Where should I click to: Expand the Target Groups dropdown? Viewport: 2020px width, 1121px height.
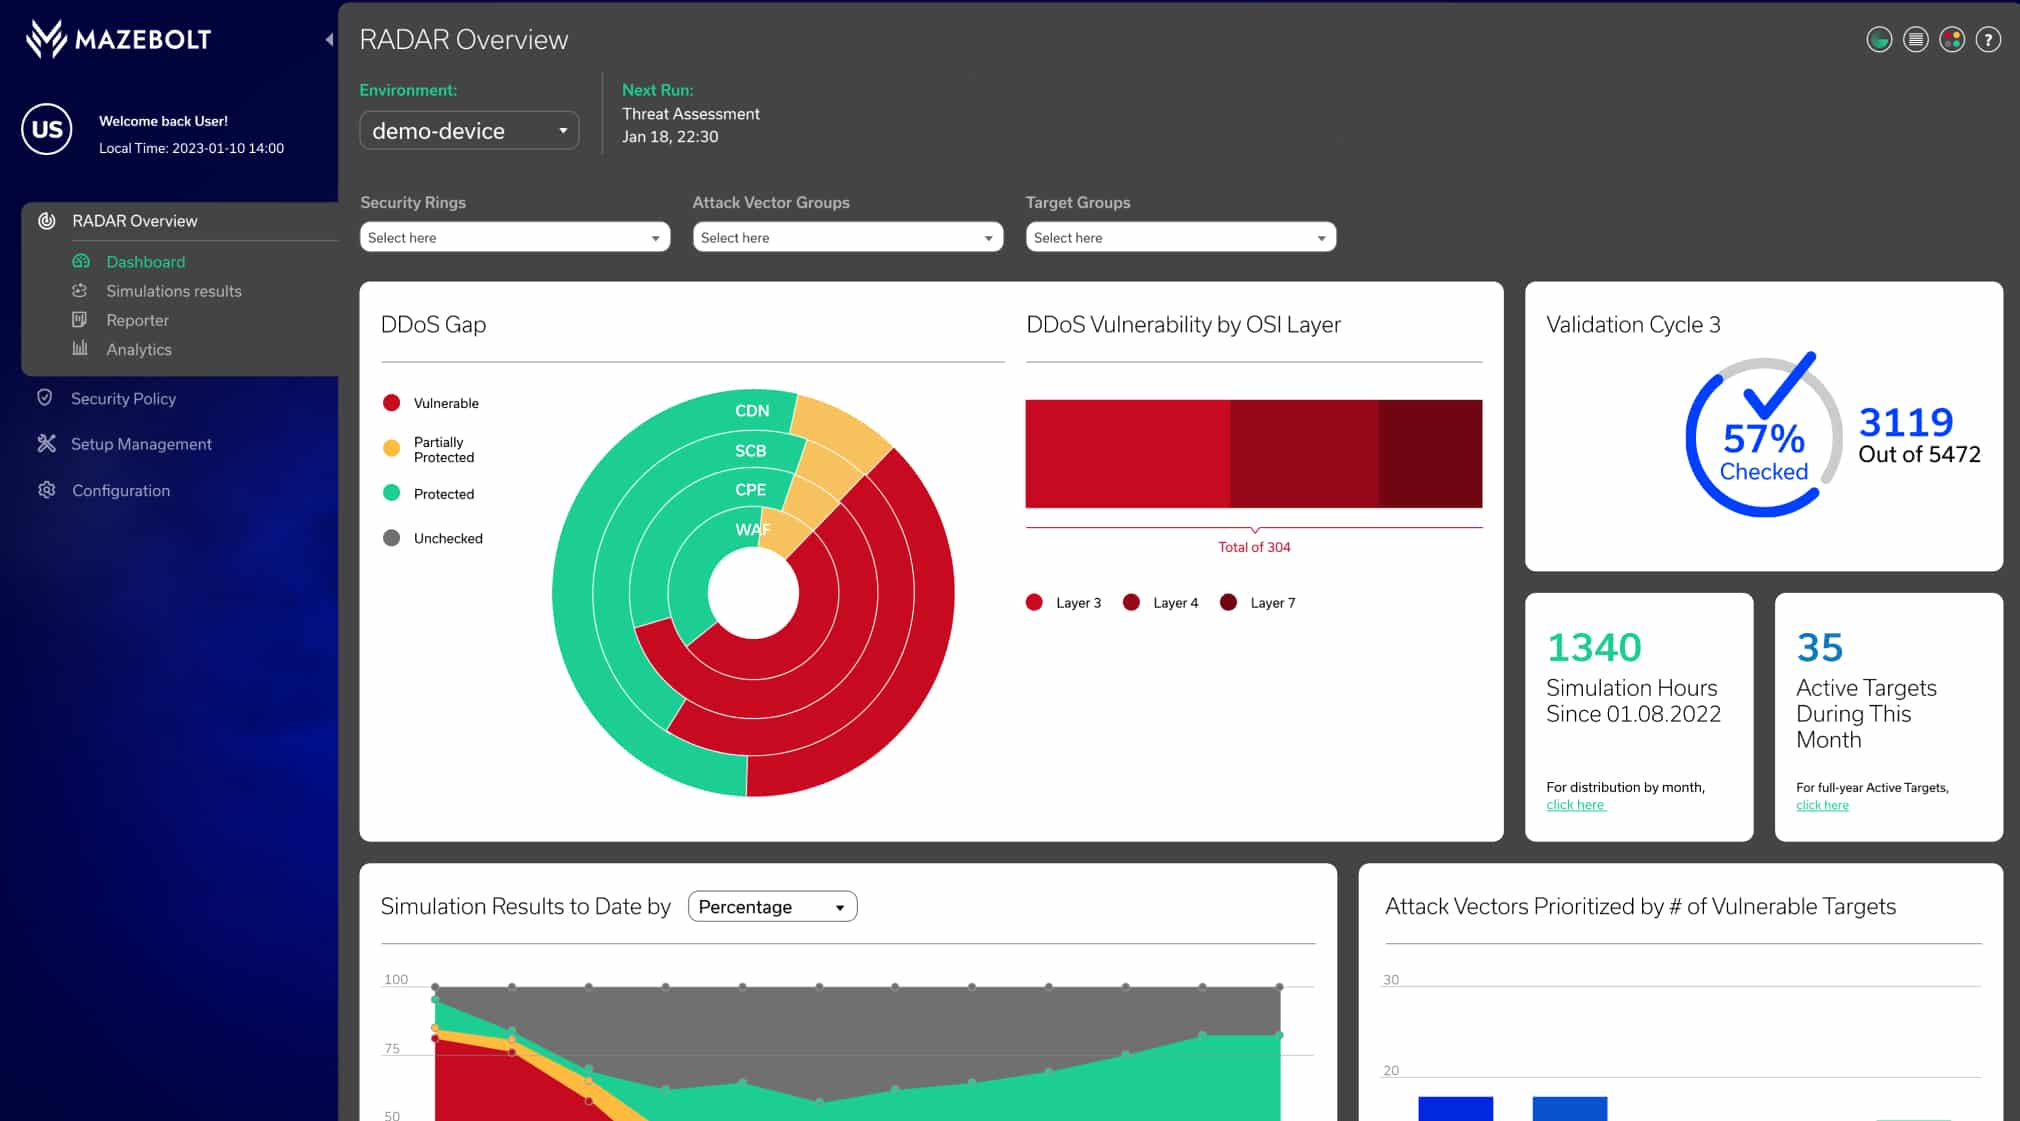pos(1181,237)
